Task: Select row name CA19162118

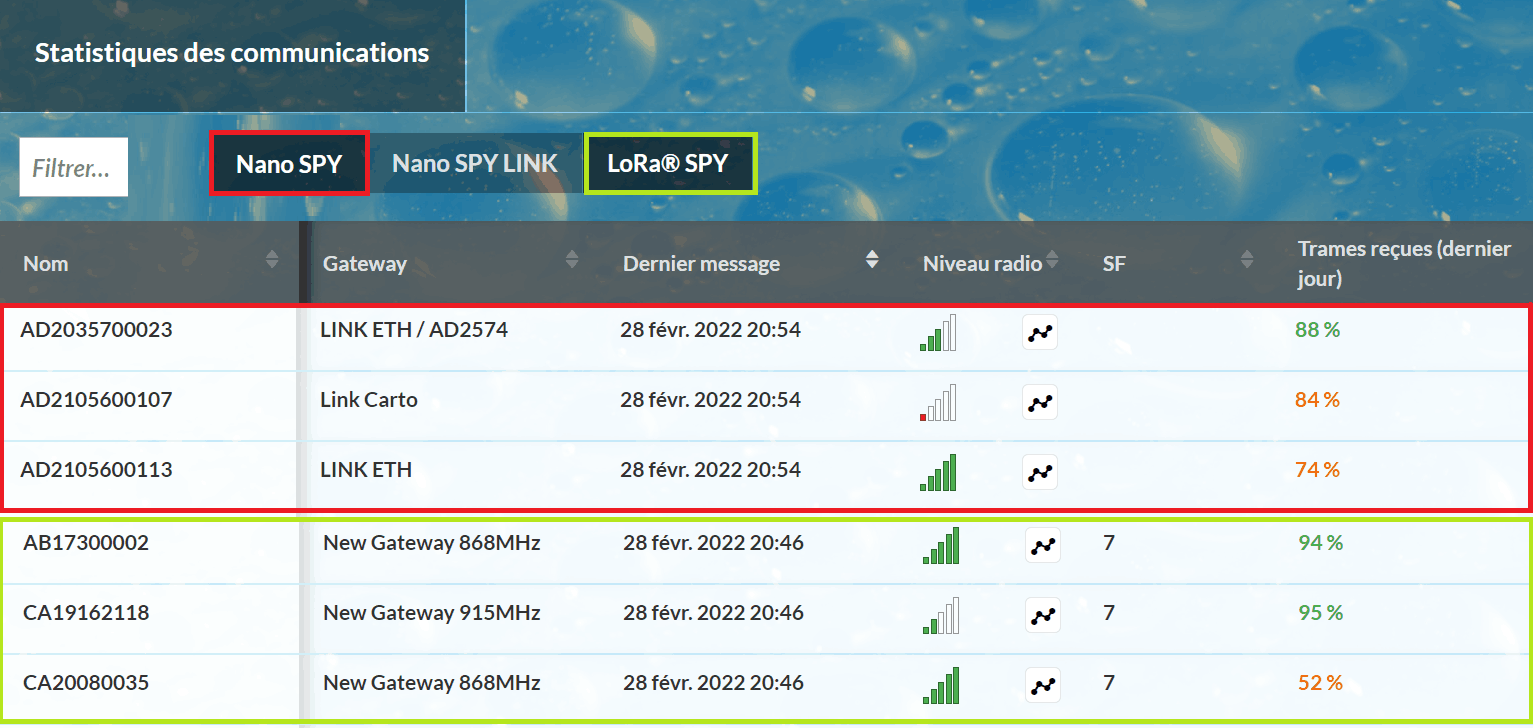Action: 86,613
